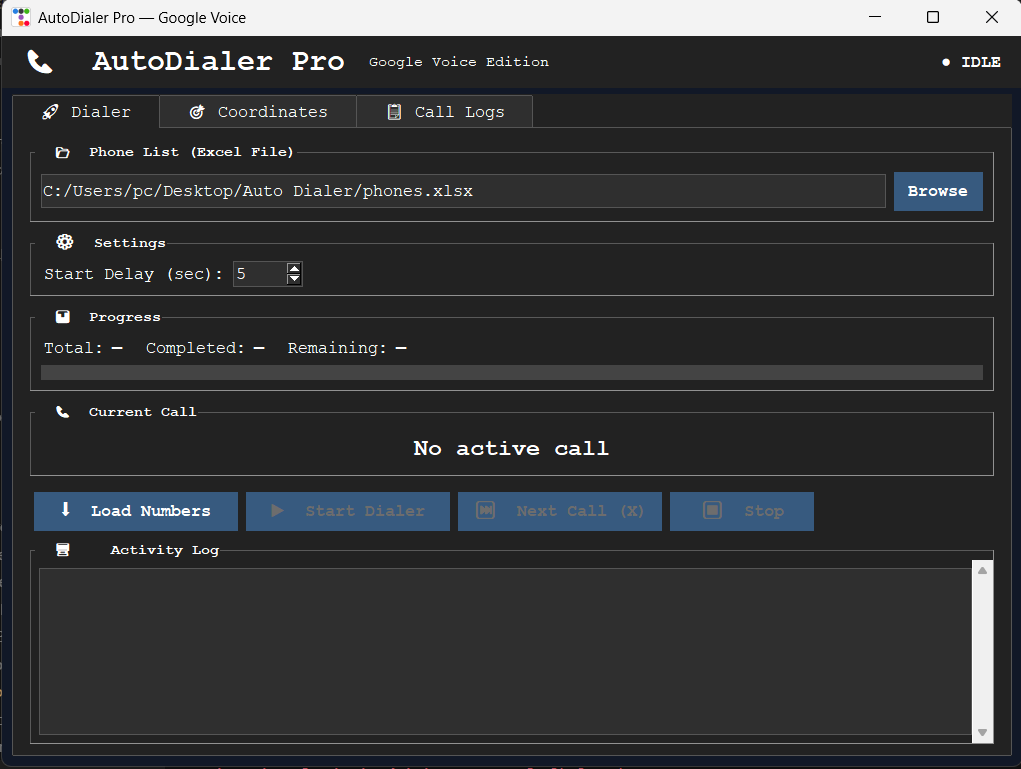Click the folder icon beside Phone List

click(63, 152)
